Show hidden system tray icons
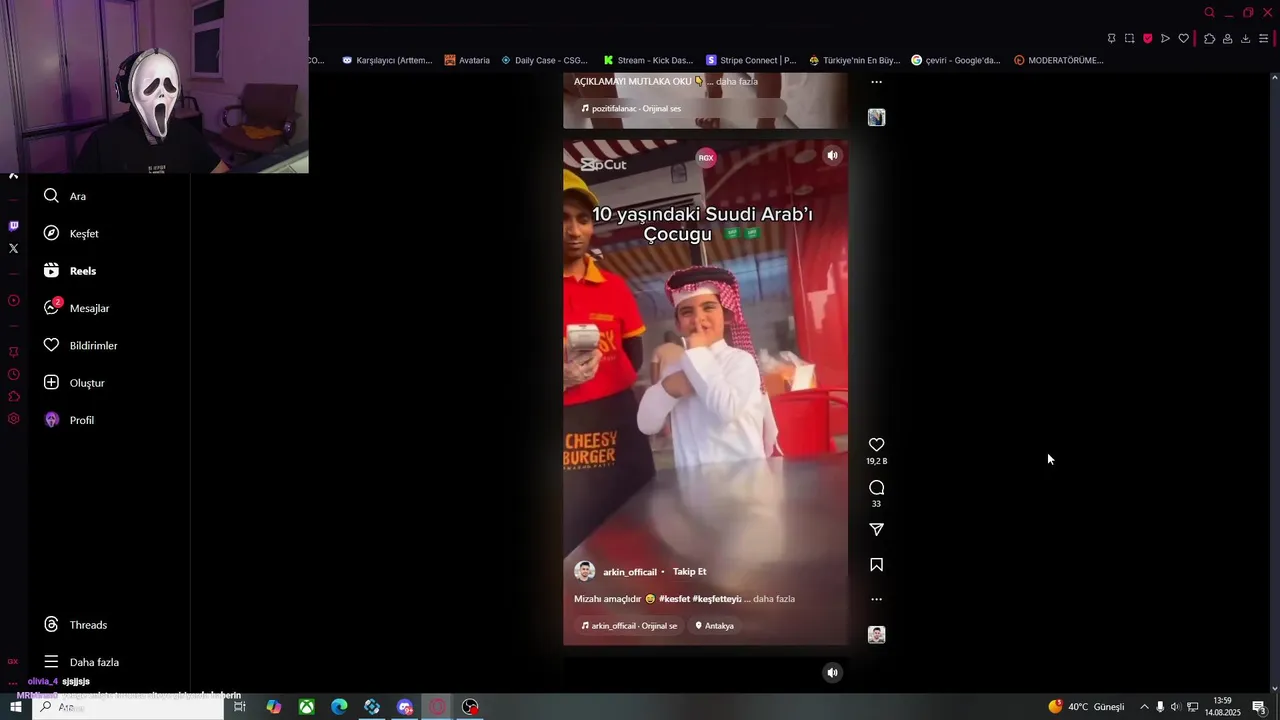The width and height of the screenshot is (1280, 720). (x=1144, y=707)
